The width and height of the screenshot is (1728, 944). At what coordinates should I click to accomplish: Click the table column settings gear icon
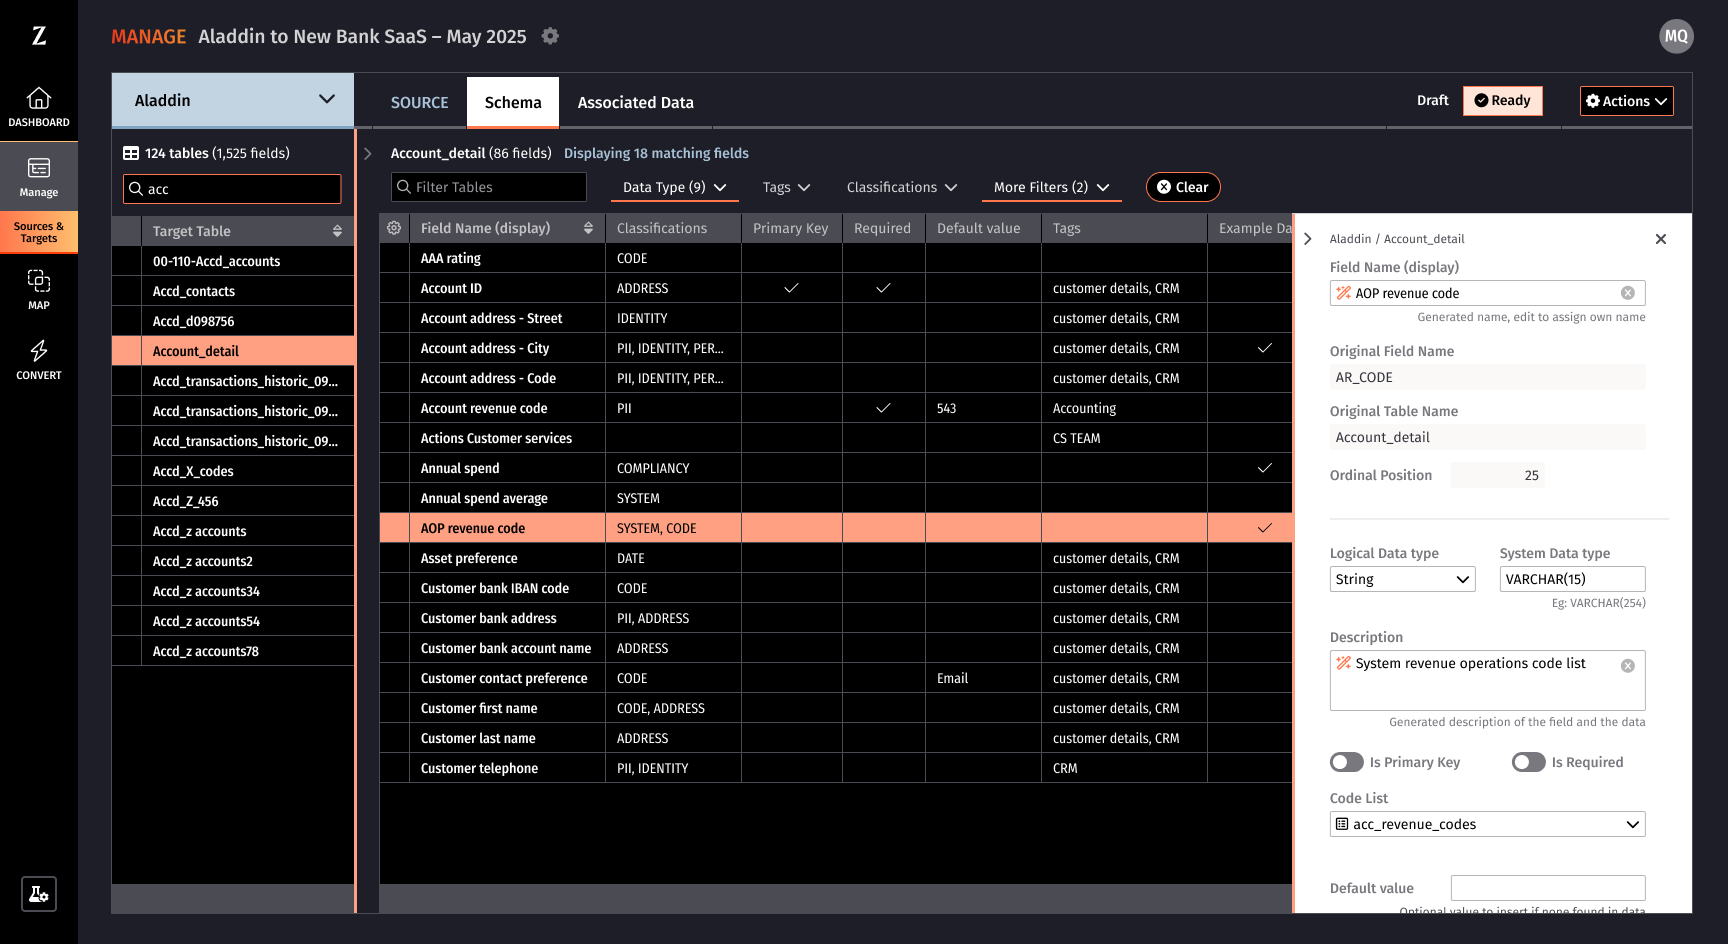click(x=394, y=228)
